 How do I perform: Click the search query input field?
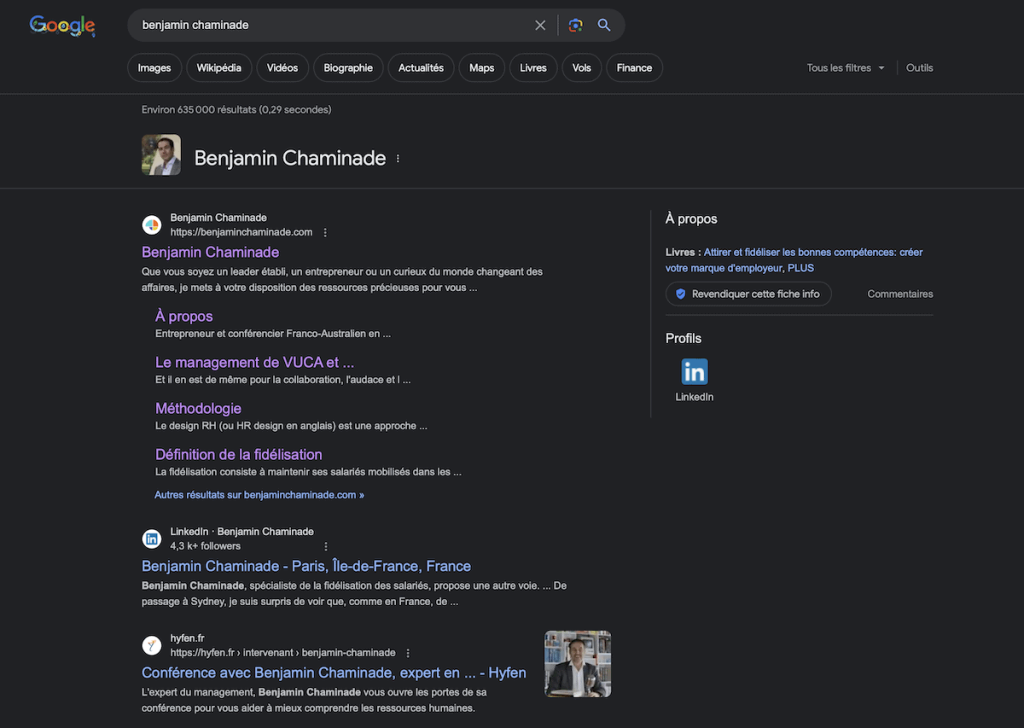tap(333, 25)
